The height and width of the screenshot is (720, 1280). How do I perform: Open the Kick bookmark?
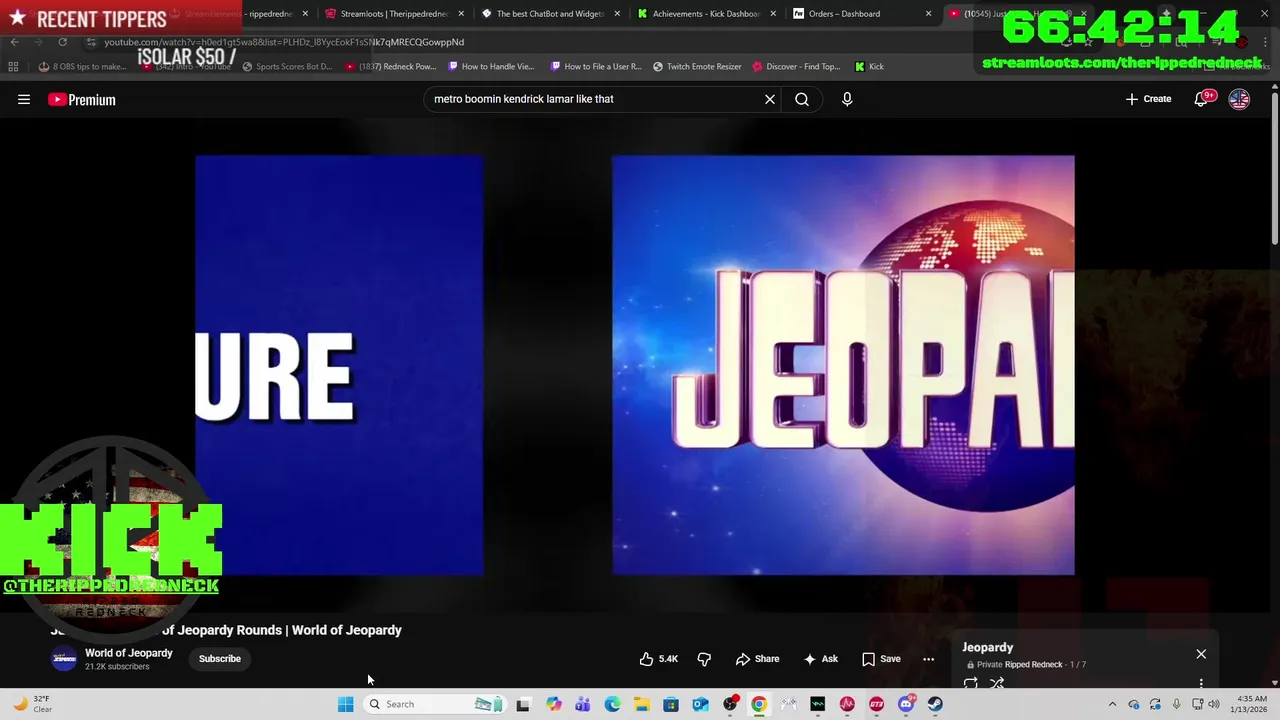point(869,67)
